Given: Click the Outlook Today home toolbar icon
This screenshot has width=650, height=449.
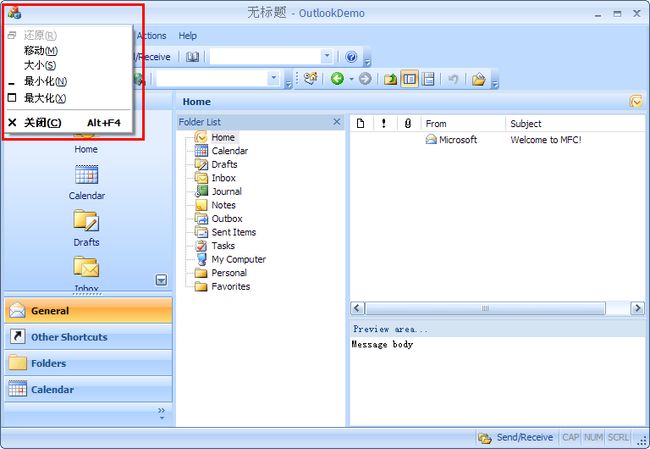Looking at the screenshot, I should click(x=310, y=78).
